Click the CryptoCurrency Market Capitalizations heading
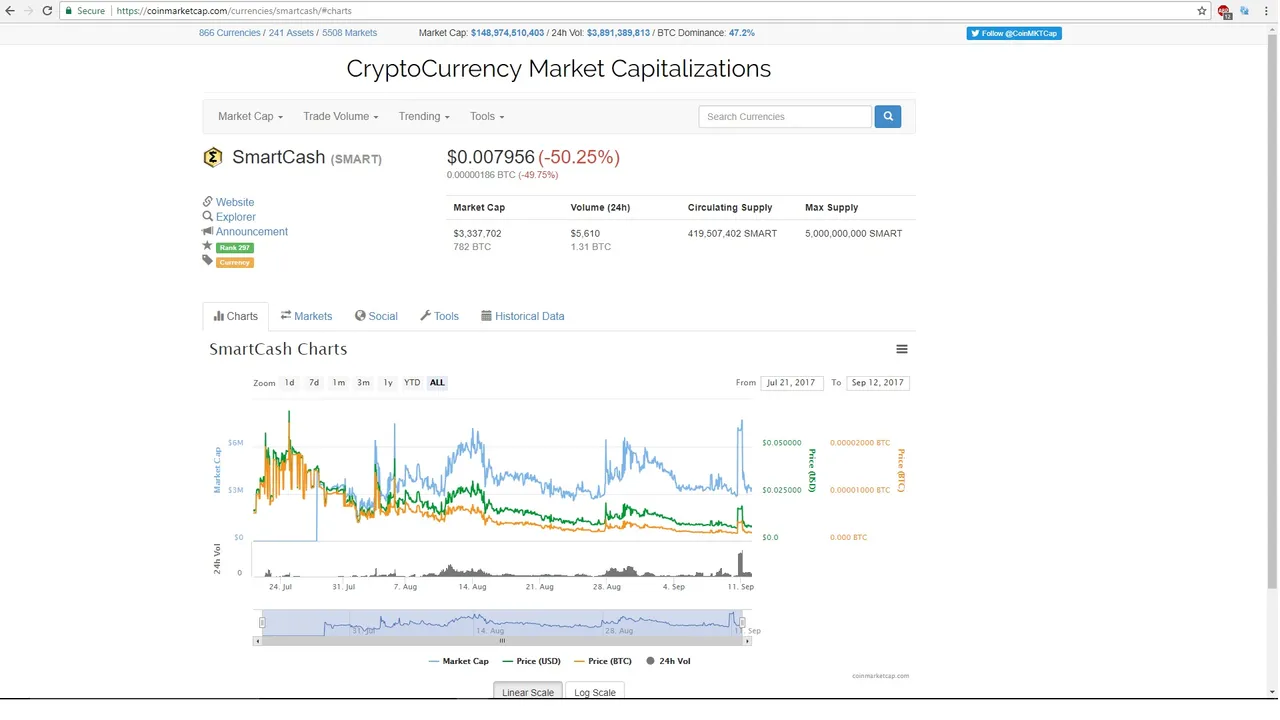Viewport: 1280px width, 720px height. [558, 69]
